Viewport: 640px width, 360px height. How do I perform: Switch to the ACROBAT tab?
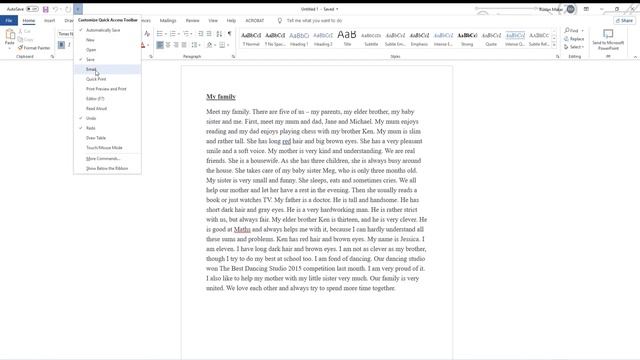point(255,20)
